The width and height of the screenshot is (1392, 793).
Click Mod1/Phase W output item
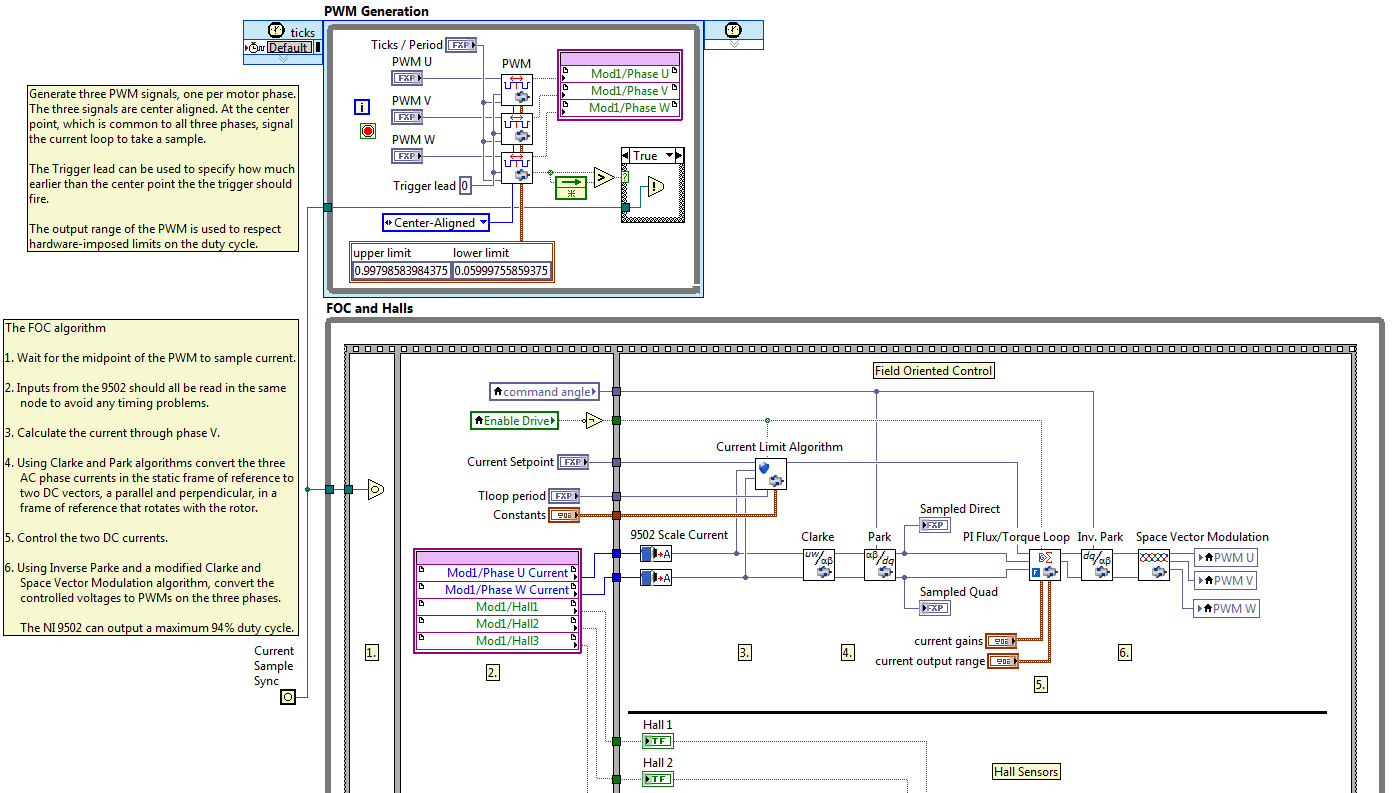619,108
